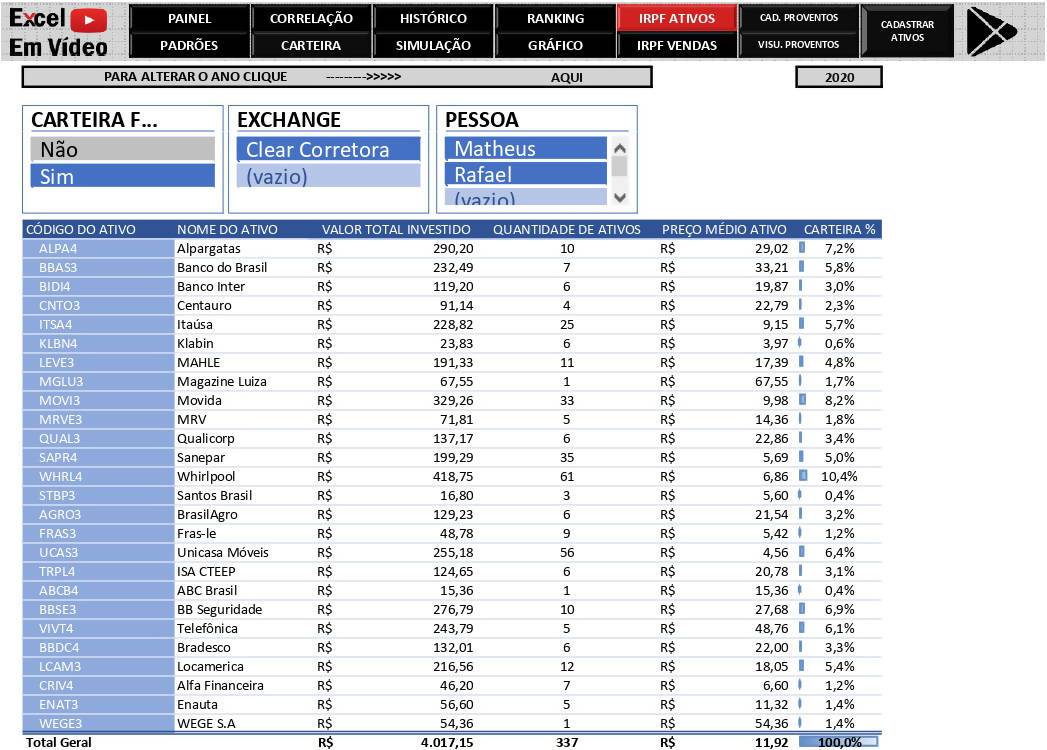This screenshot has width=1047, height=750.
Task: Select 'Sim' in Carteira slicer
Action: tap(123, 176)
